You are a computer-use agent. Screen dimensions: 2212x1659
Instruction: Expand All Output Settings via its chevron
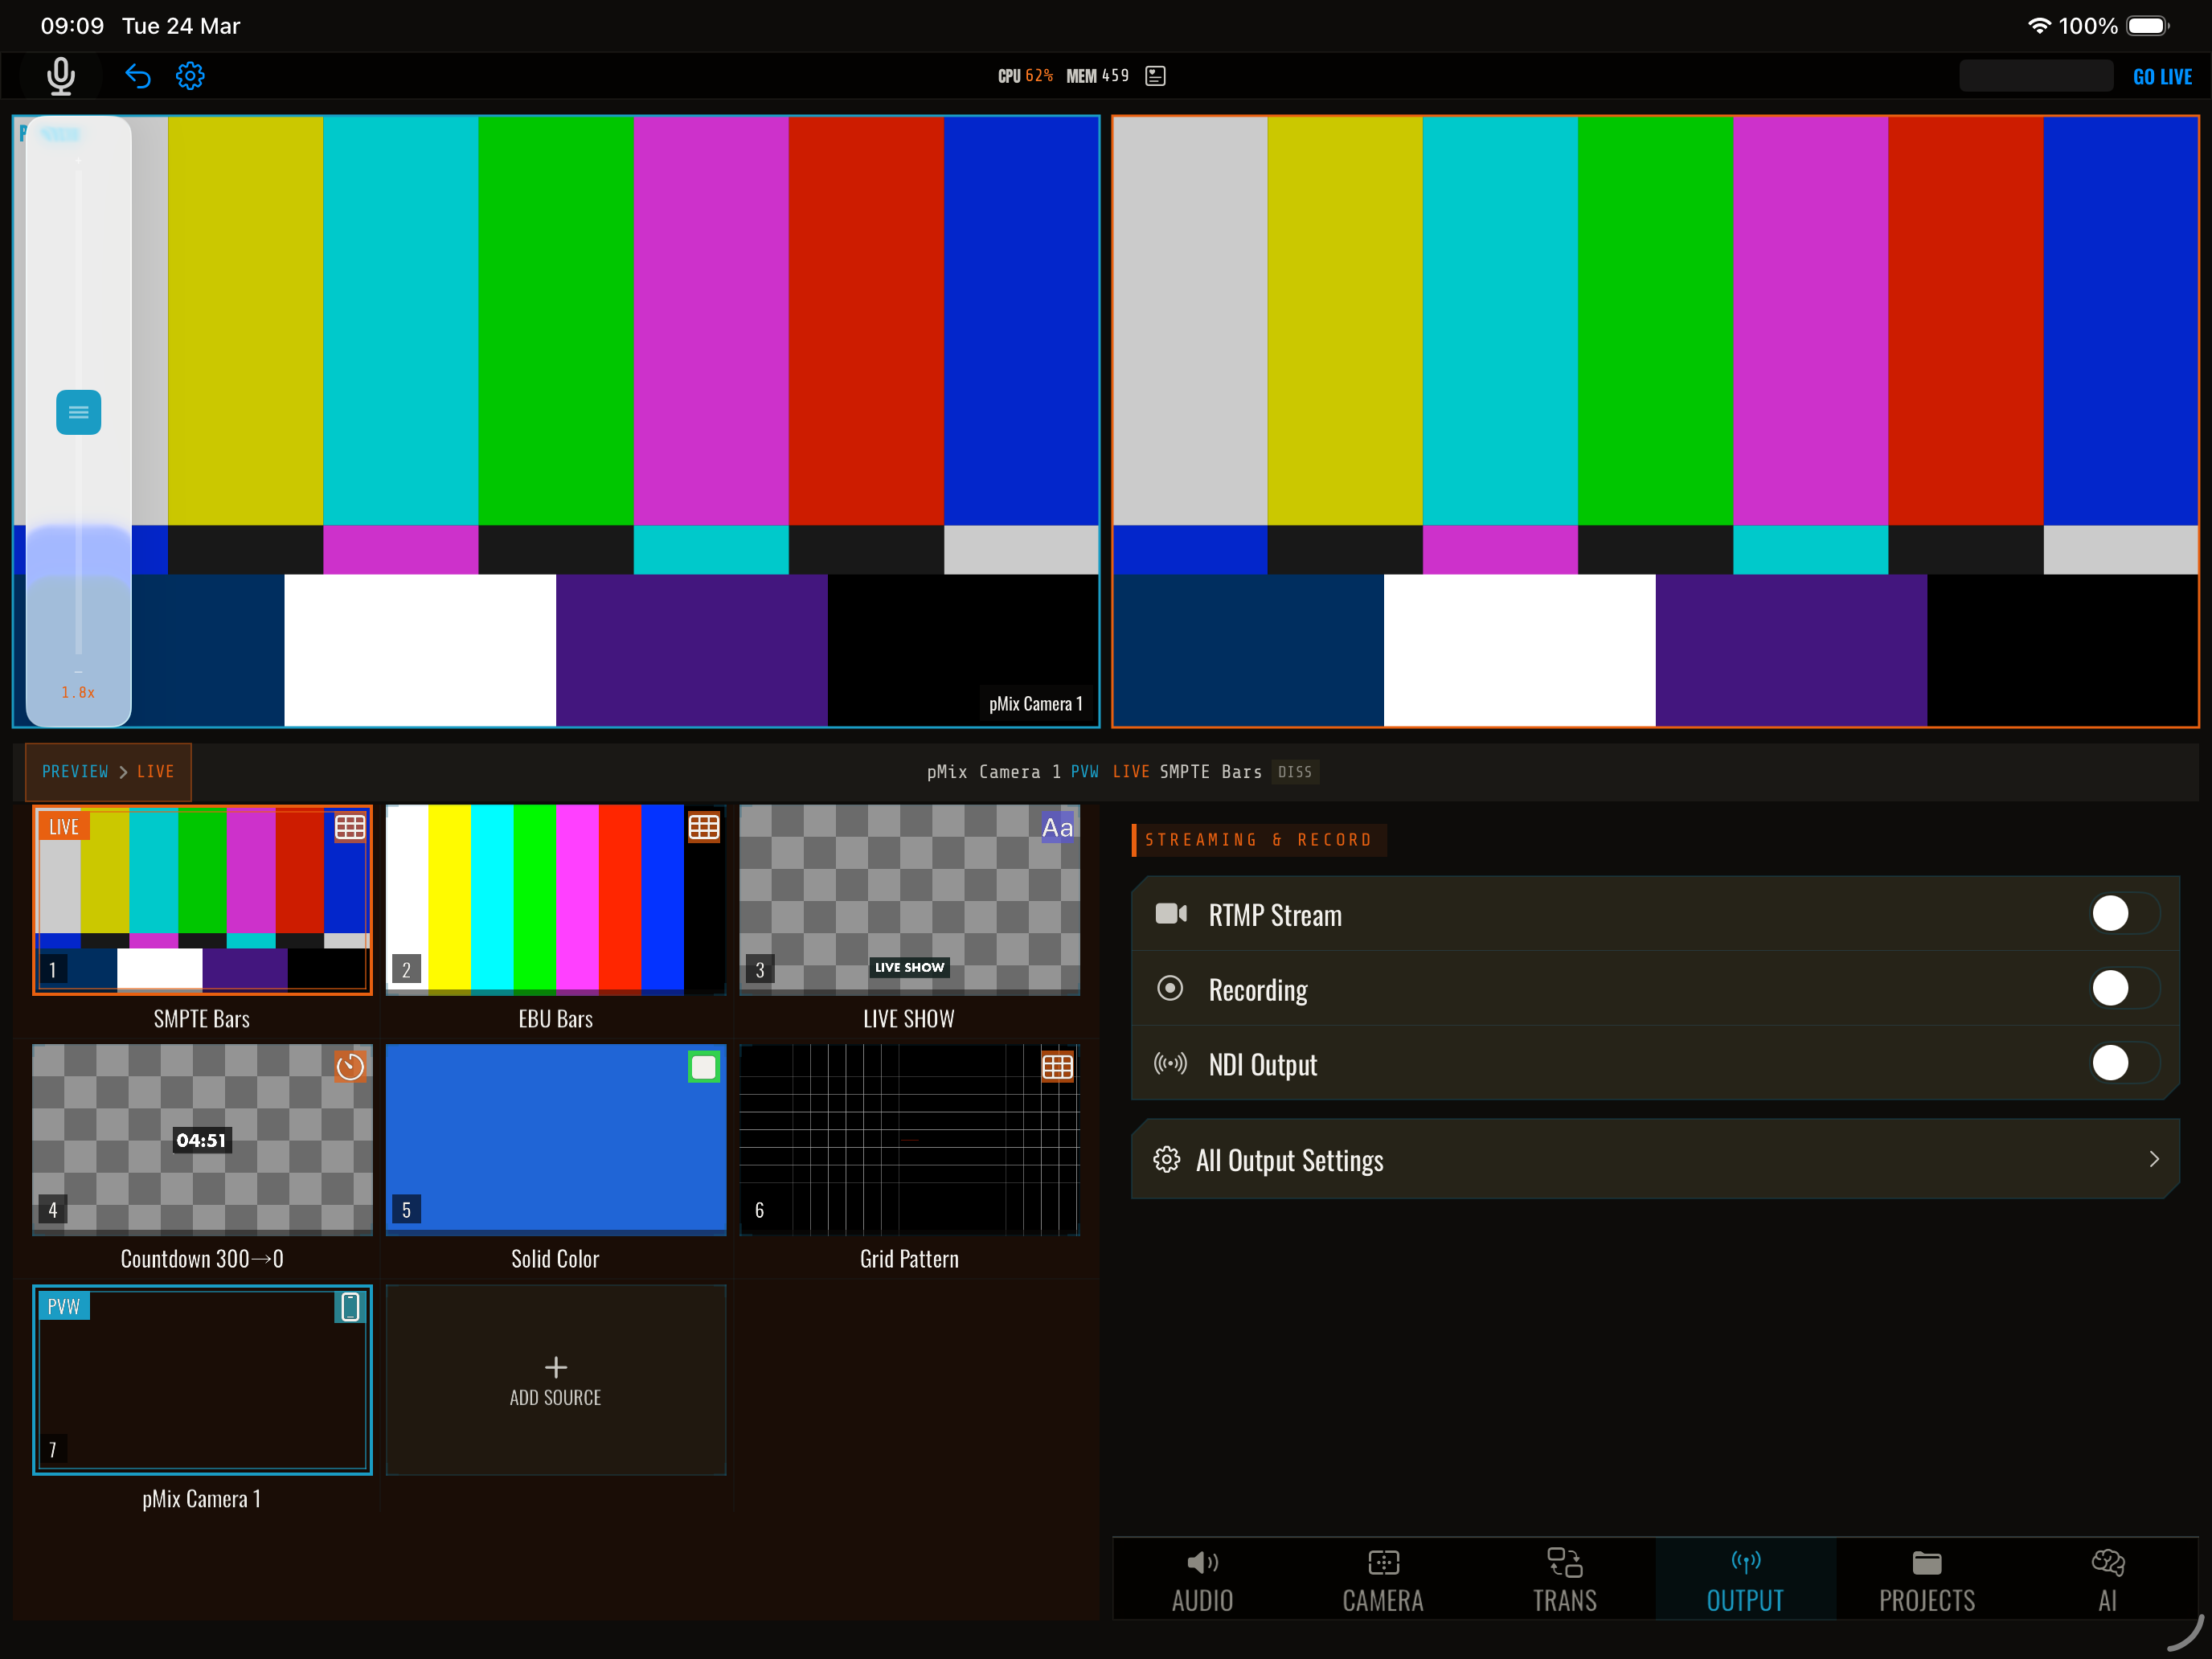[2154, 1159]
